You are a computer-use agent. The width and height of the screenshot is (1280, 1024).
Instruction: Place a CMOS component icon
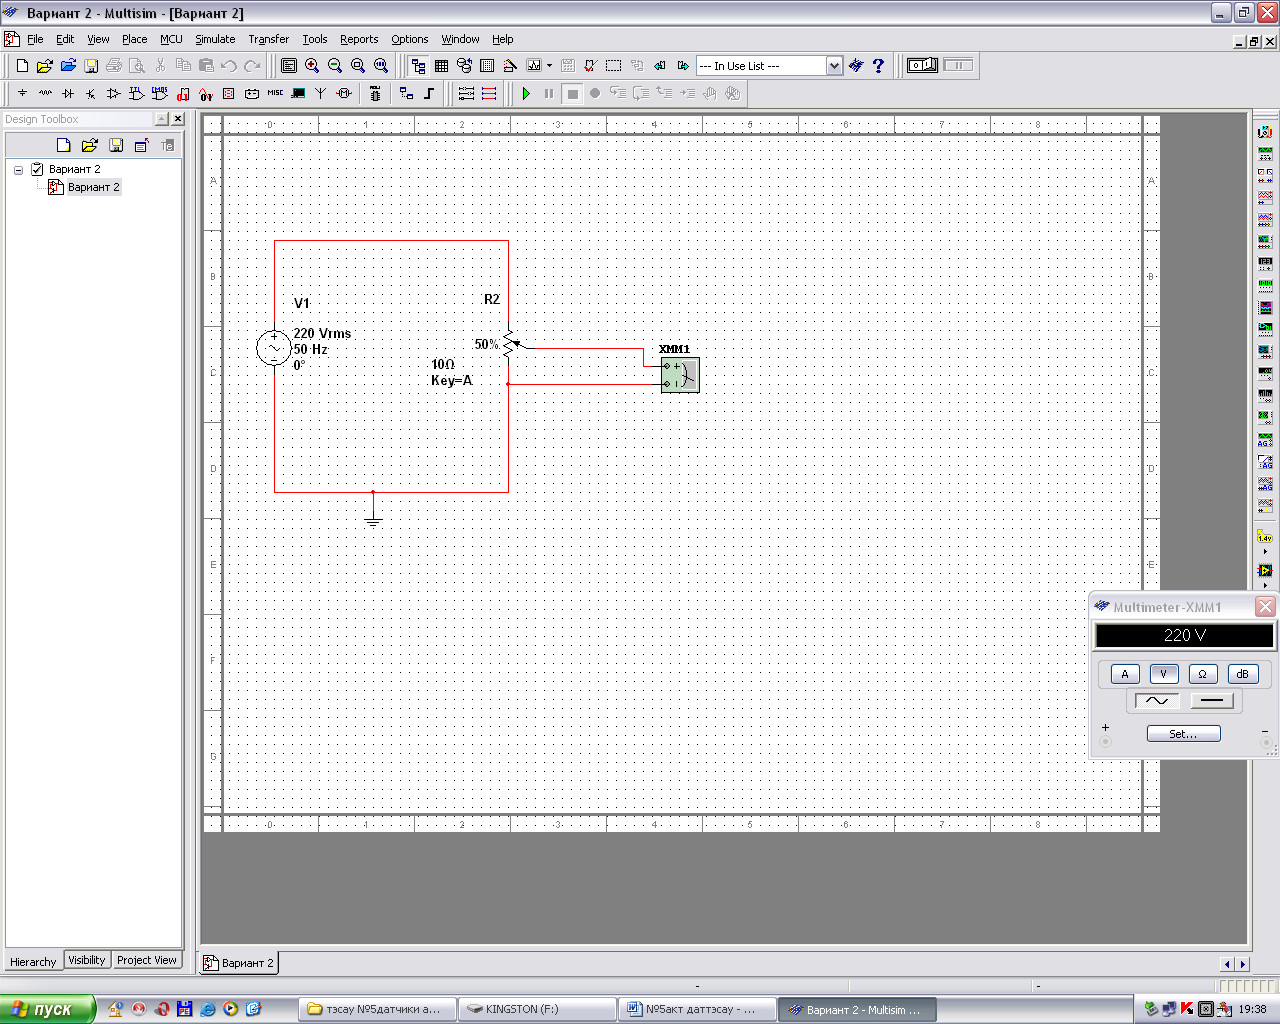click(160, 94)
